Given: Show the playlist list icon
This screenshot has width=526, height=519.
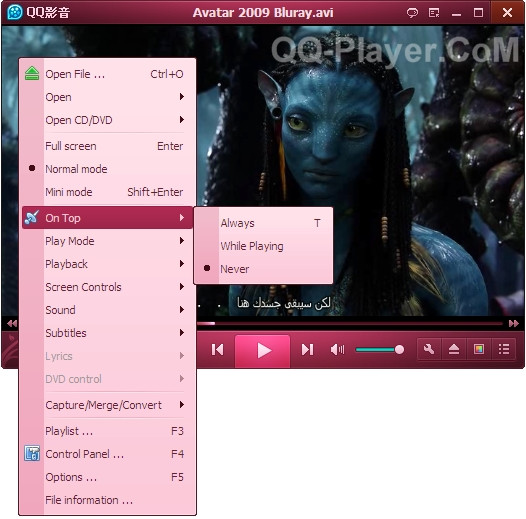Looking at the screenshot, I should click(x=504, y=349).
